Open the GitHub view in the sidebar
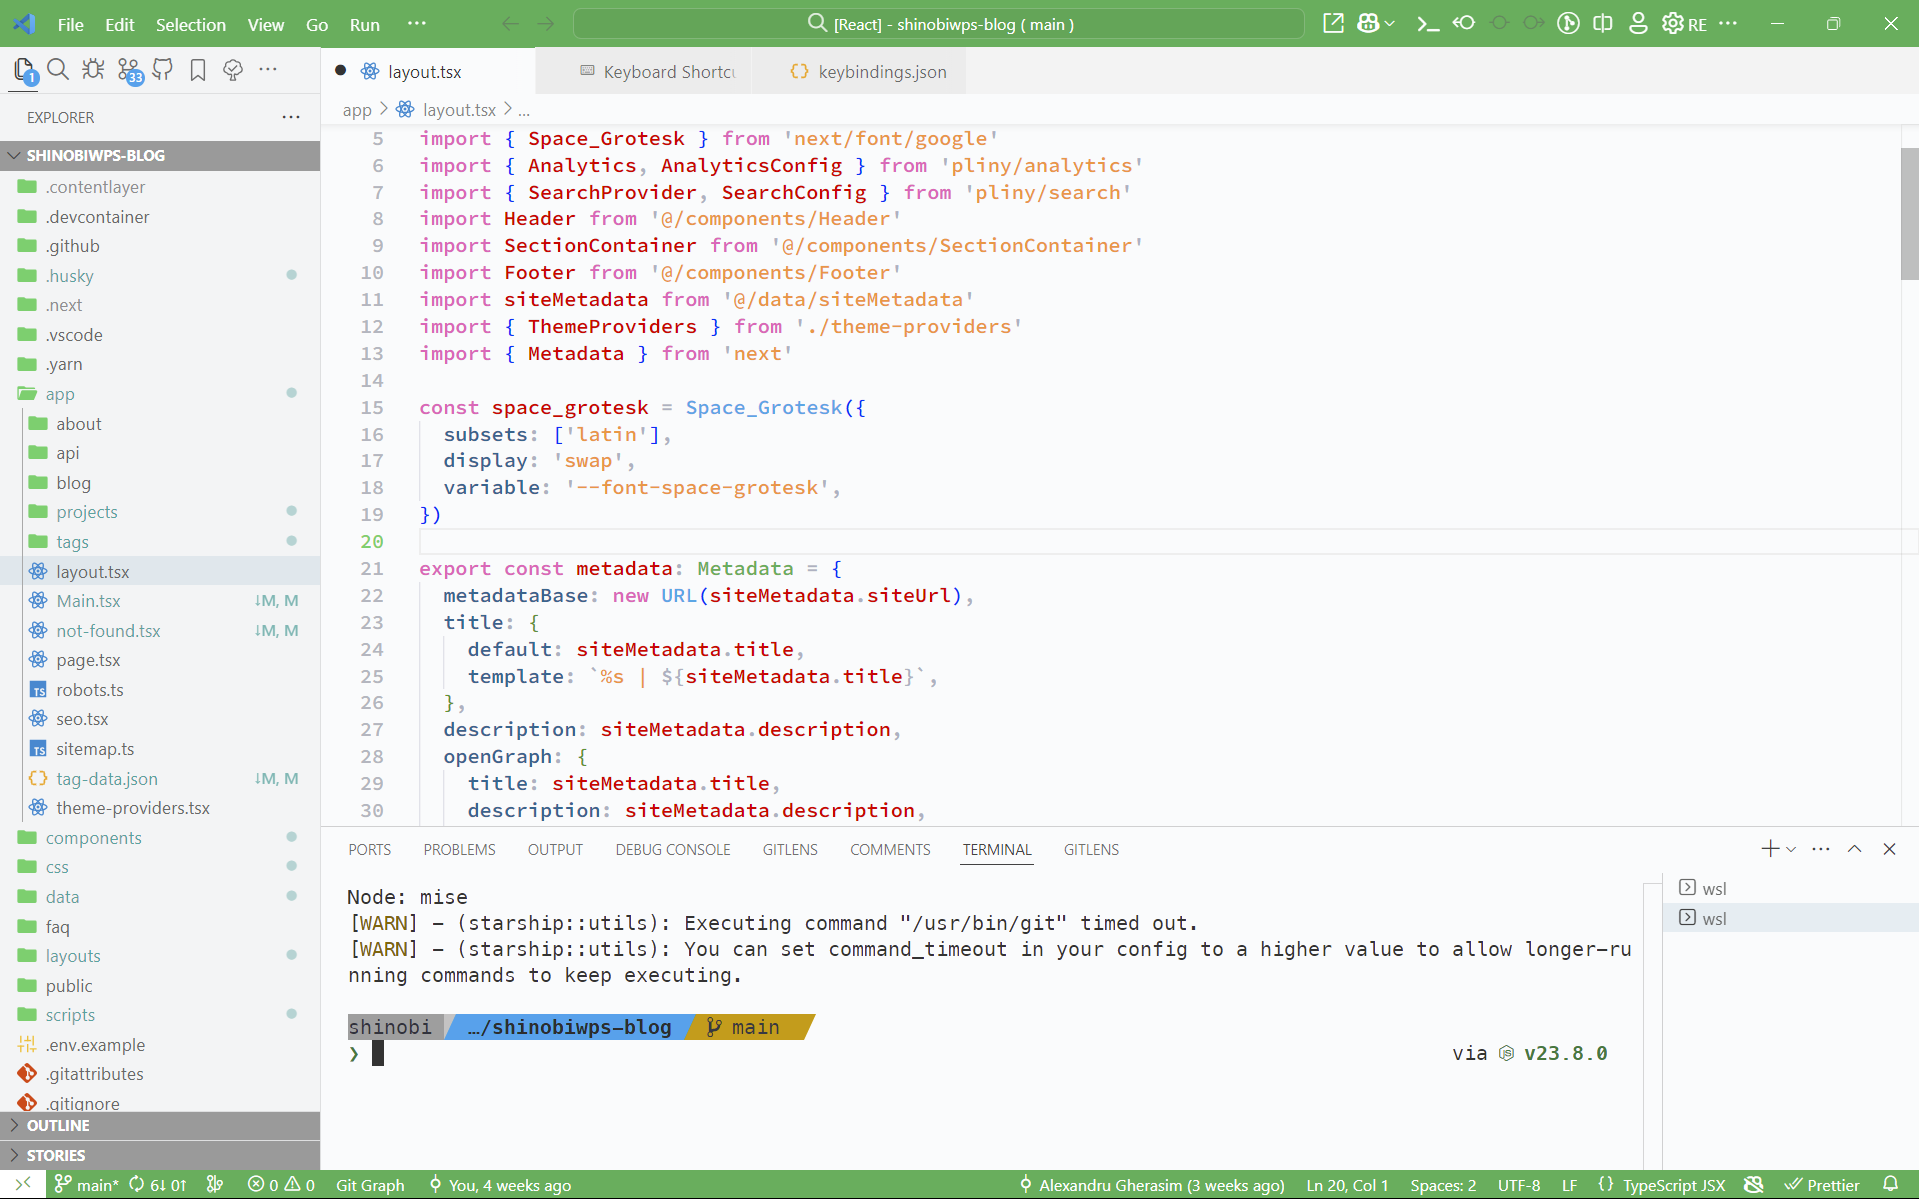 coord(163,70)
